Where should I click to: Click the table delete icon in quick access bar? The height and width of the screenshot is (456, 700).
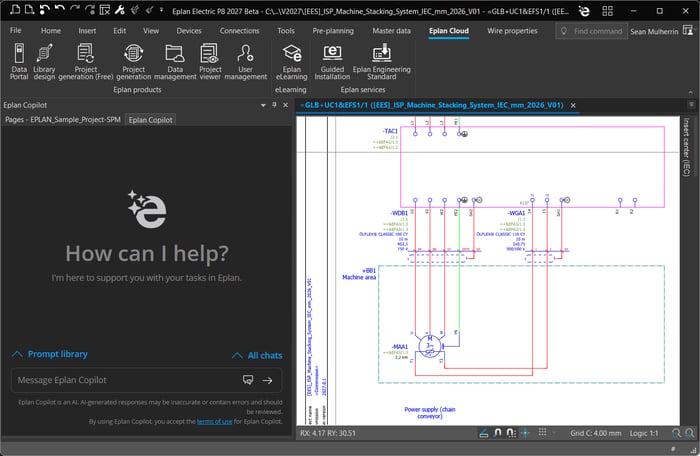(x=105, y=9)
